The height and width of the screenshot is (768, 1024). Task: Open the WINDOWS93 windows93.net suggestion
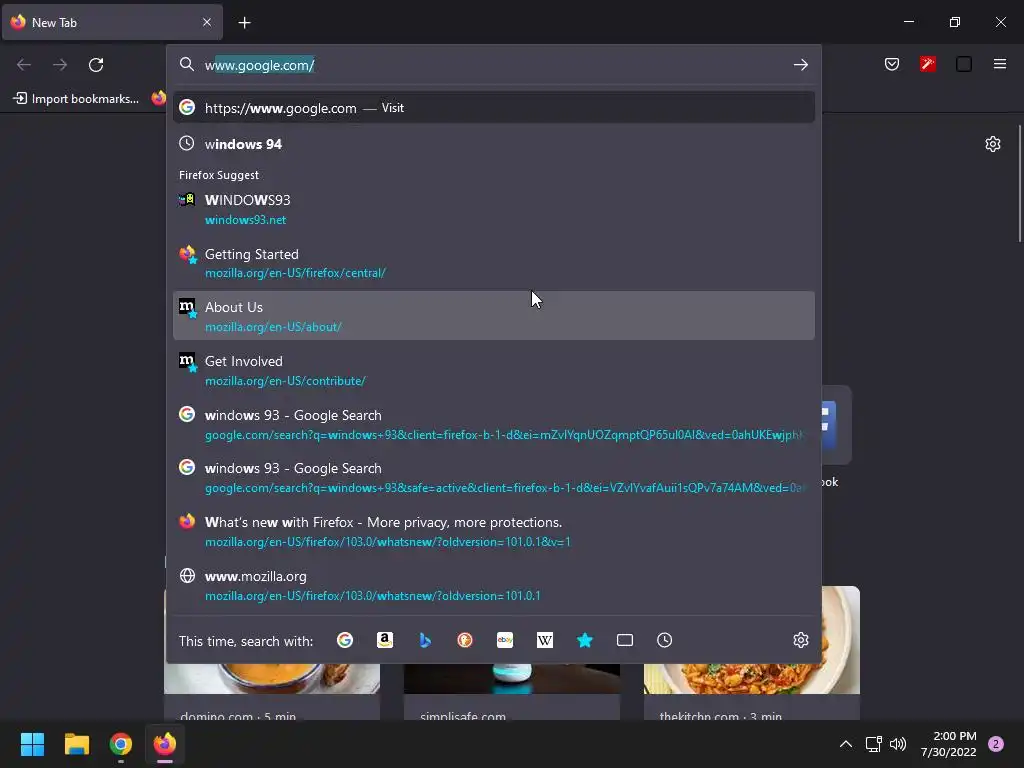494,210
